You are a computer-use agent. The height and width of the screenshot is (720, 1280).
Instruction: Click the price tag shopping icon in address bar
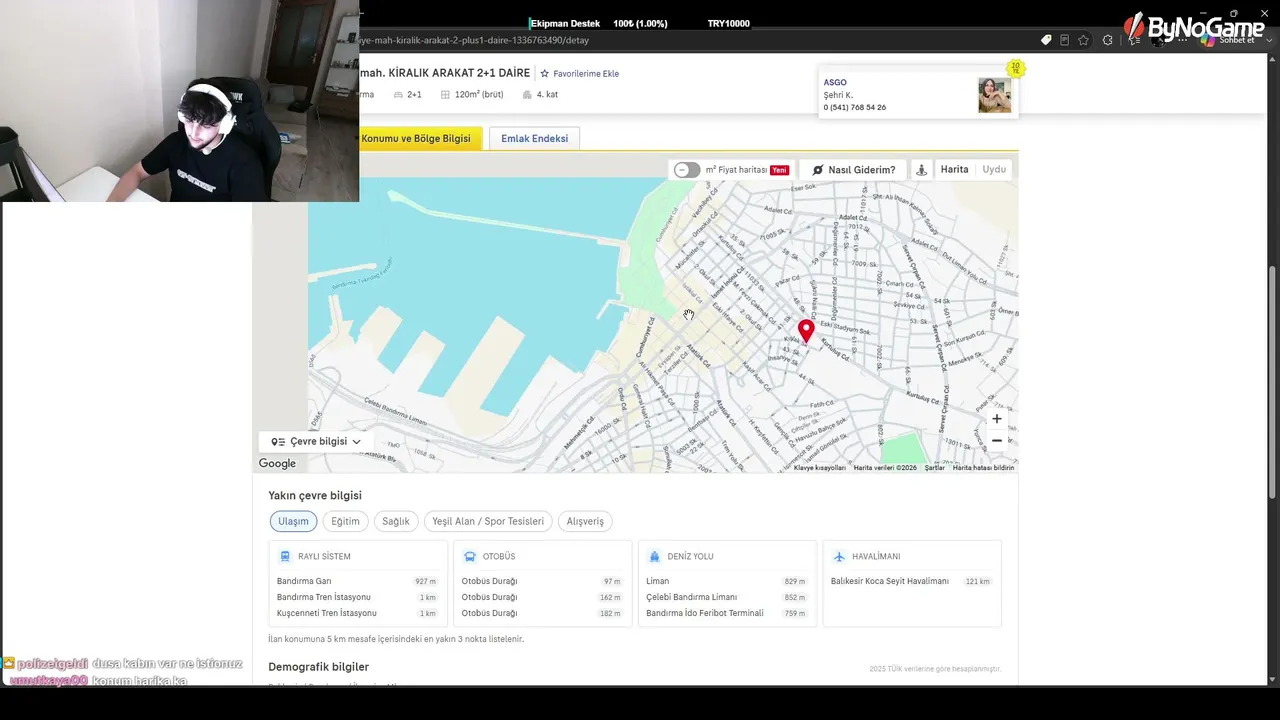point(1046,40)
